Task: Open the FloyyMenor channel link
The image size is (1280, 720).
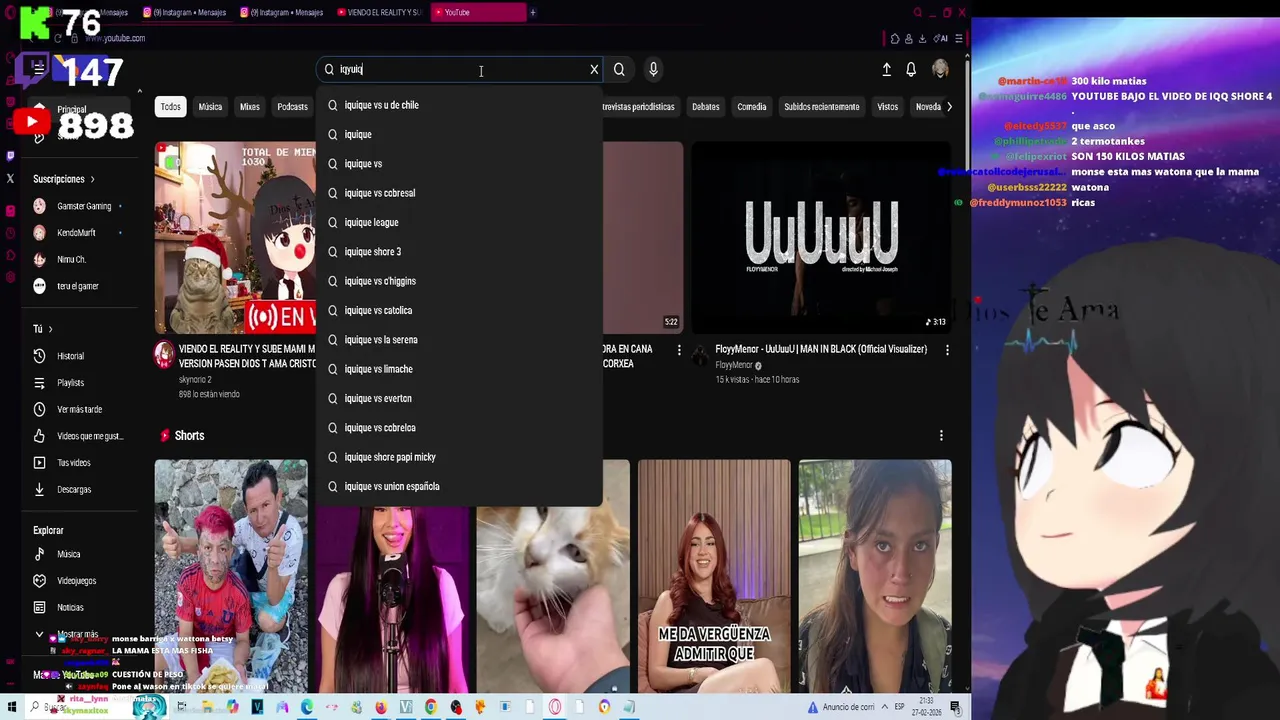Action: (x=734, y=365)
